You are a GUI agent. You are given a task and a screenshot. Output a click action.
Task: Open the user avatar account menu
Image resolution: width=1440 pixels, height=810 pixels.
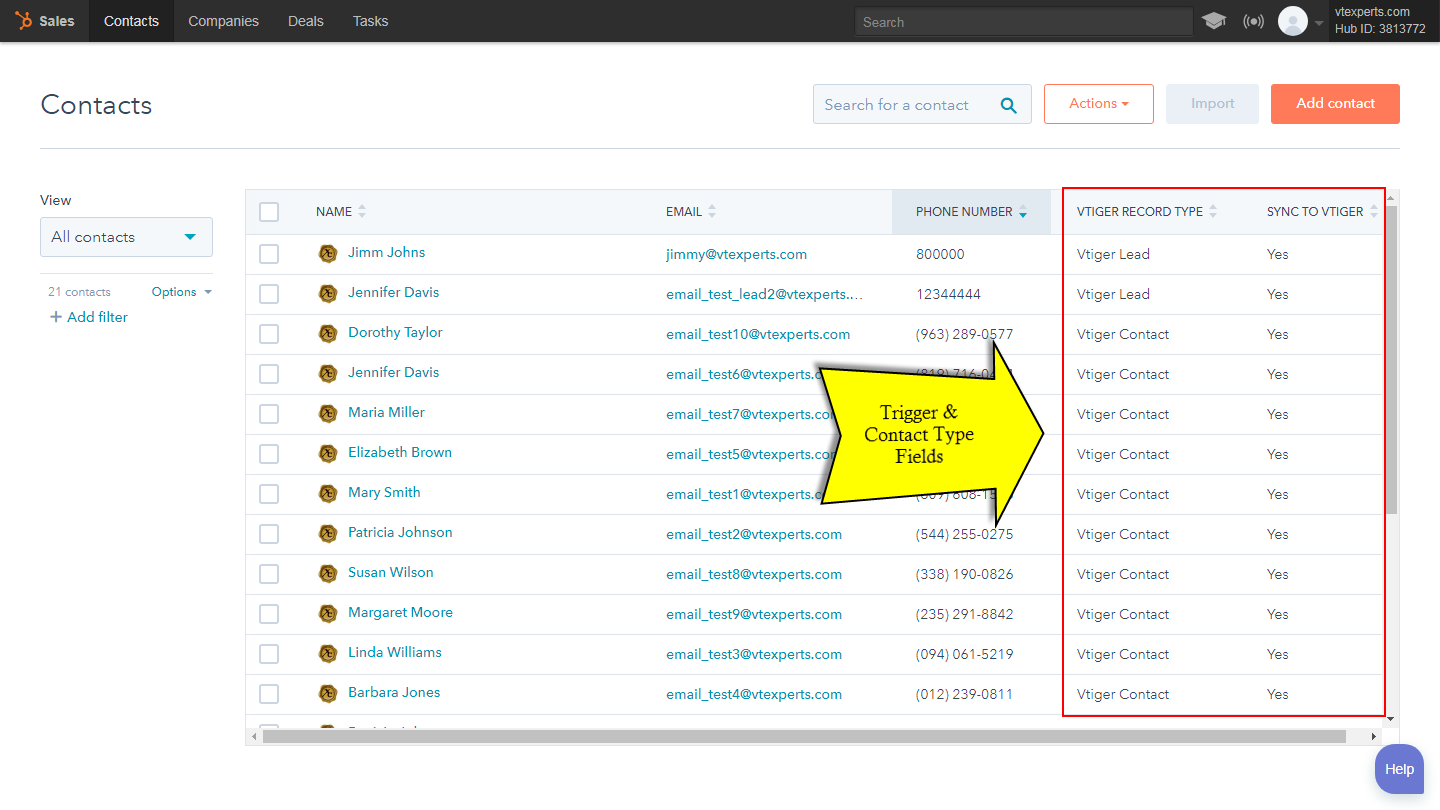click(x=1293, y=21)
